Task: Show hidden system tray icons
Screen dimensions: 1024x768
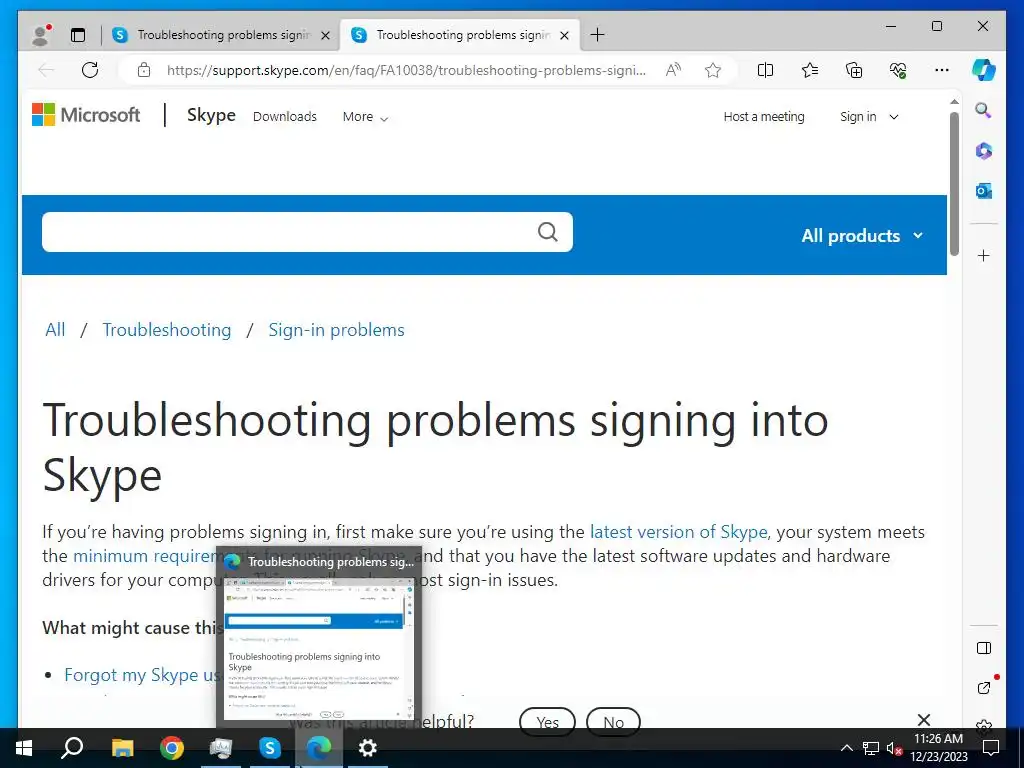Action: pos(846,748)
